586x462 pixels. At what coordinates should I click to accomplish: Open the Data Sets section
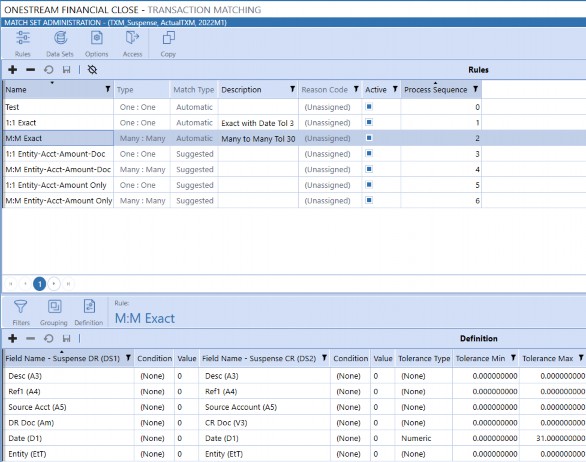(x=60, y=44)
